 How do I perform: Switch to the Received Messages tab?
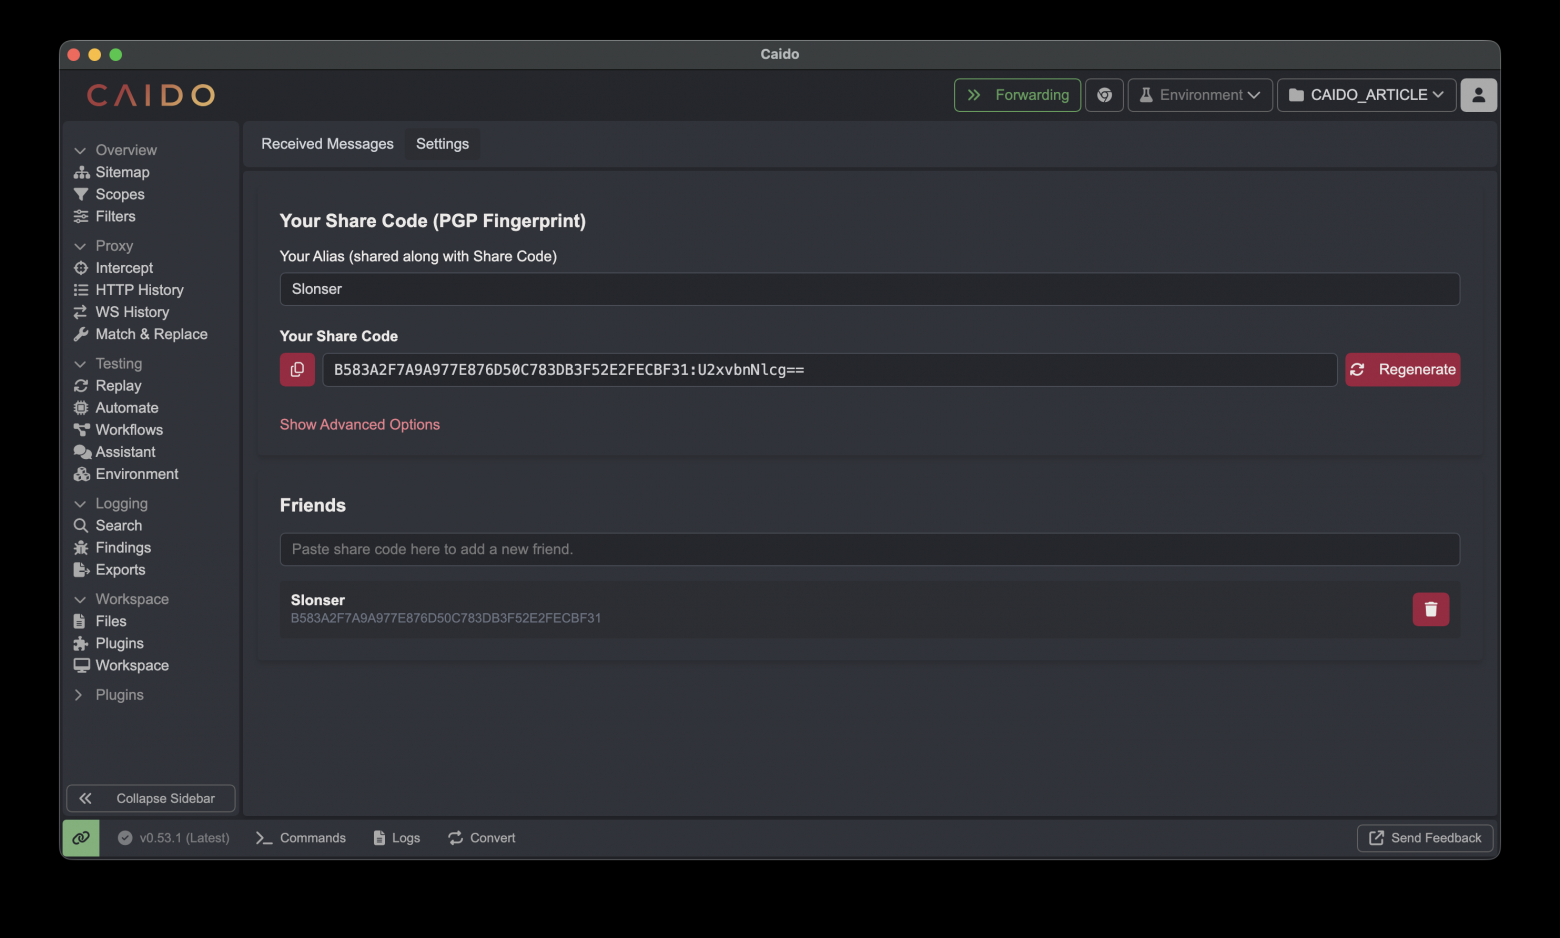pyautogui.click(x=327, y=144)
